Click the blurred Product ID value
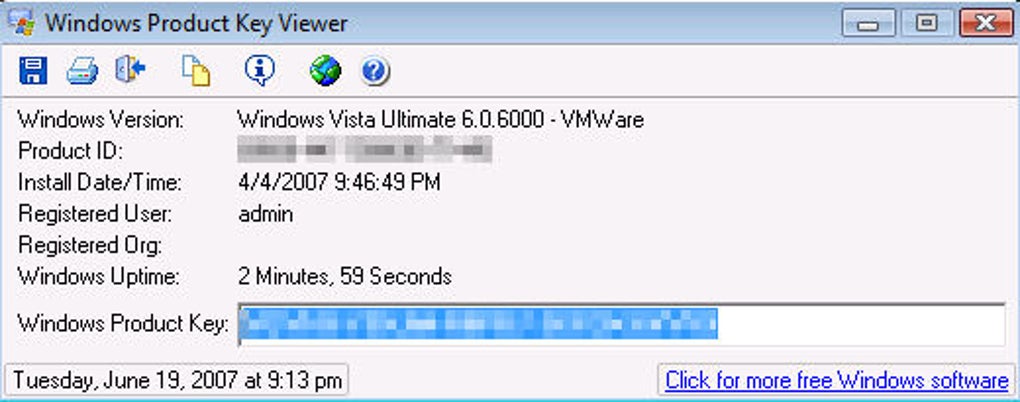 [364, 150]
